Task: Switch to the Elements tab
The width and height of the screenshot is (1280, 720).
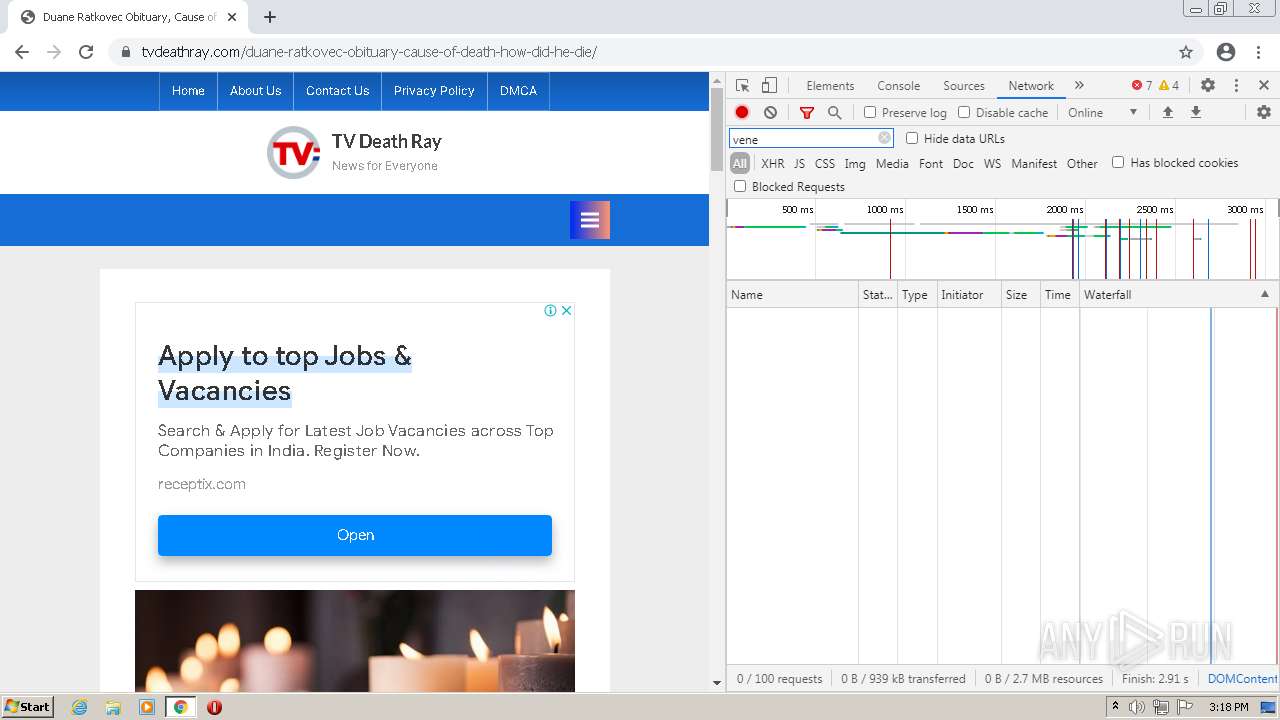Action: pyautogui.click(x=830, y=86)
